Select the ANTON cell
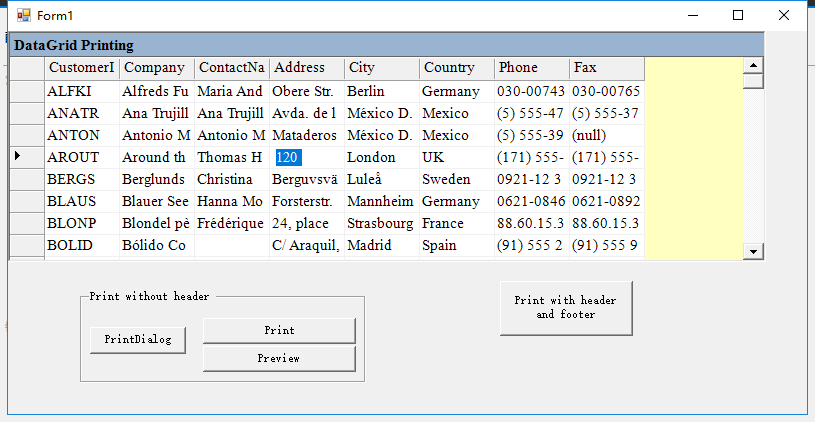 click(82, 135)
